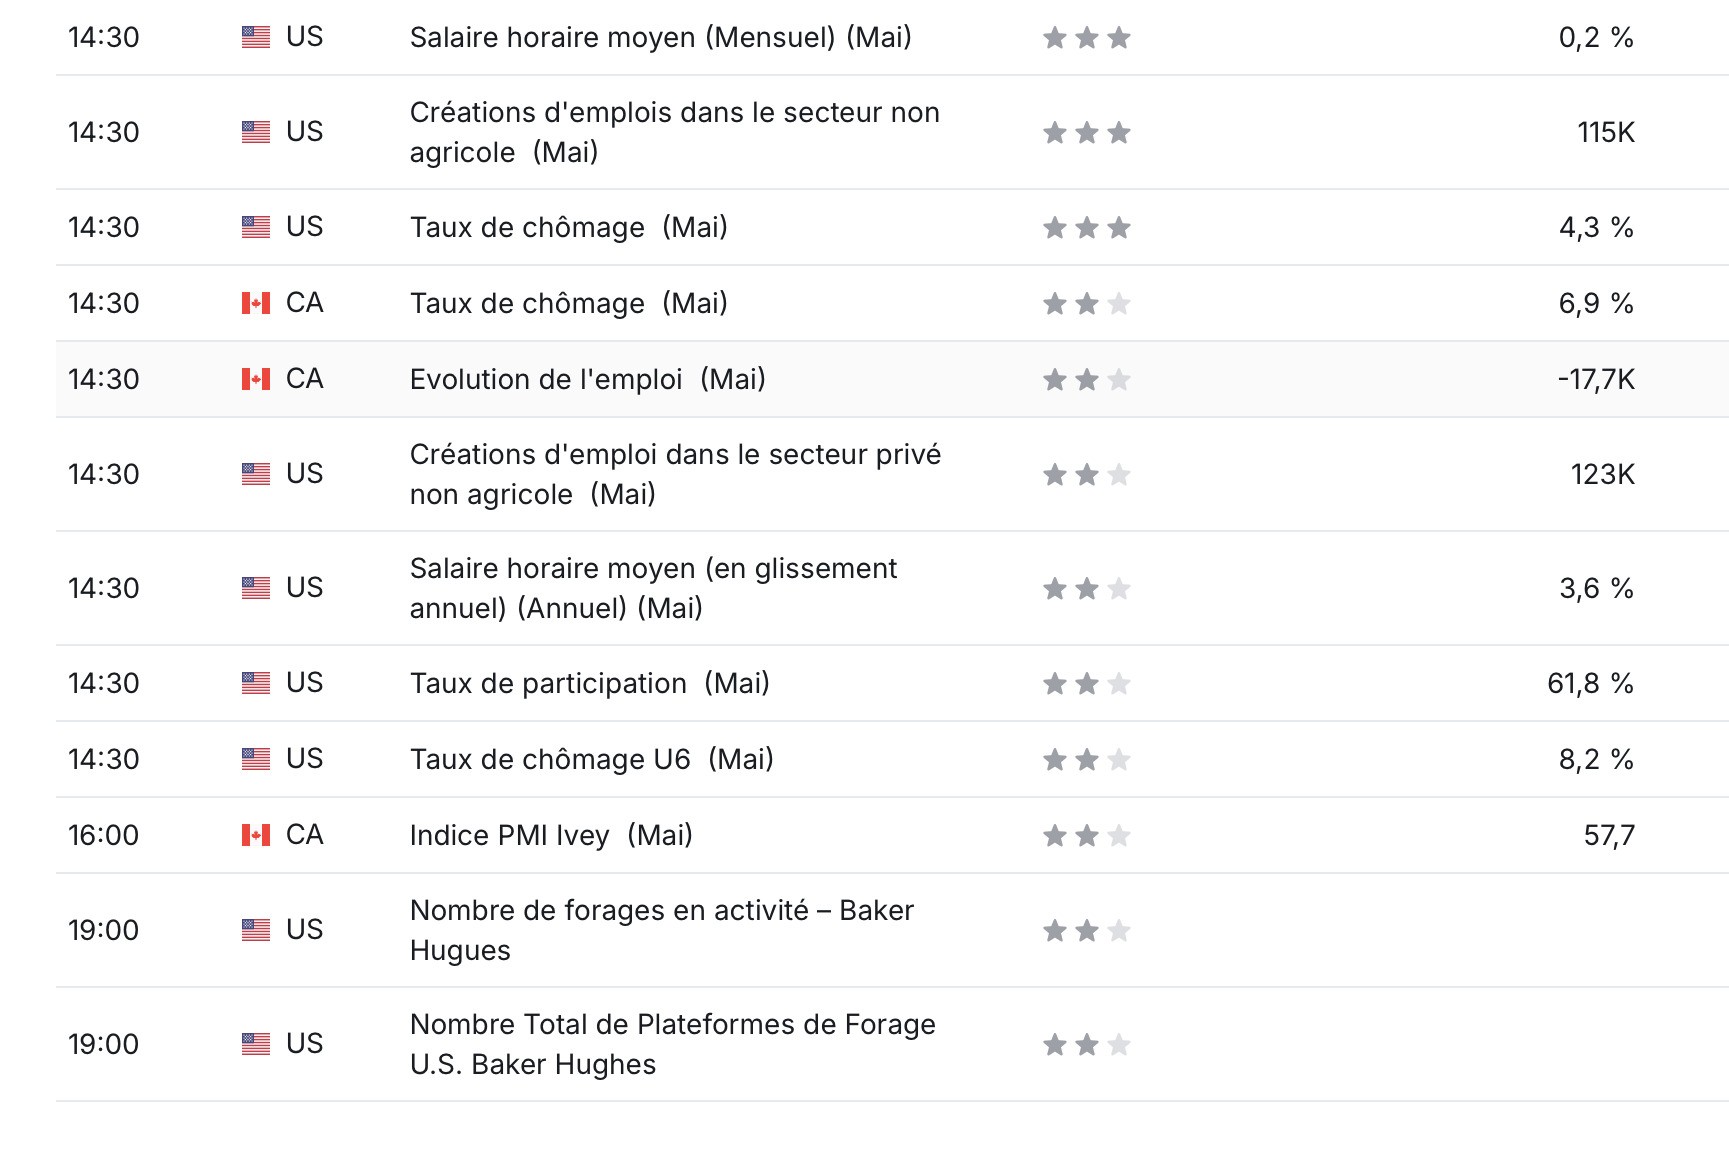Click the 115K value for non-farm payrolls
The height and width of the screenshot is (1152, 1729).
[x=1606, y=132]
